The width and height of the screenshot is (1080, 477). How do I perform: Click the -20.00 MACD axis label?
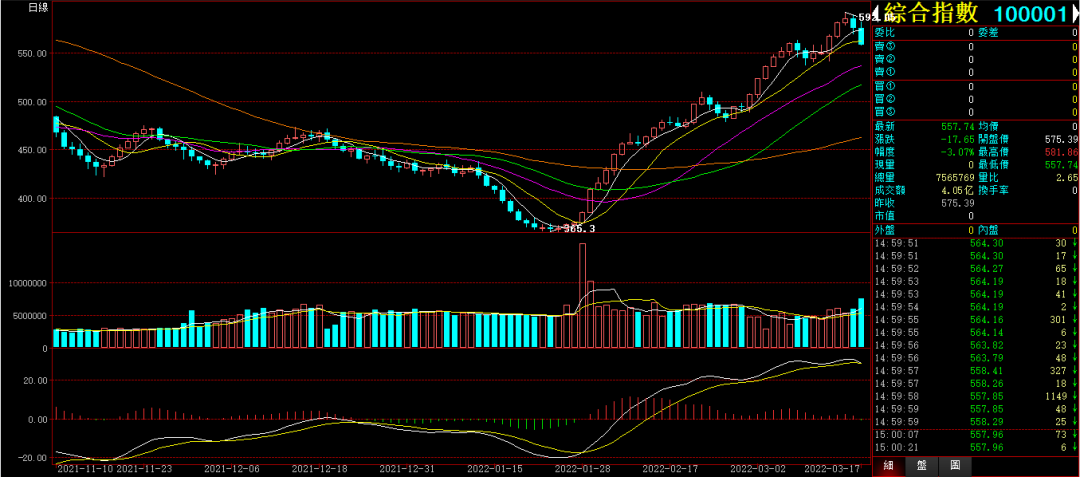(x=32, y=458)
